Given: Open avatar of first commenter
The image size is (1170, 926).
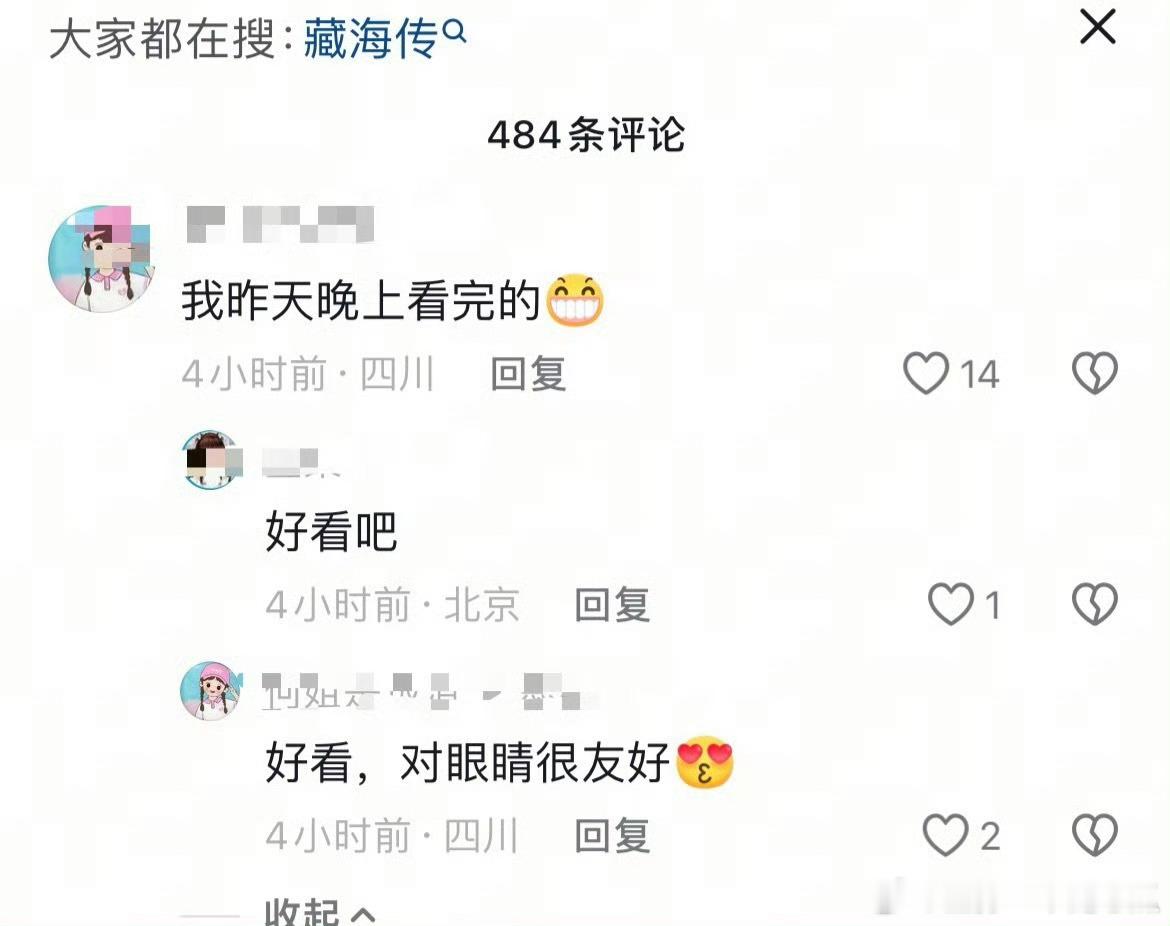Looking at the screenshot, I should pyautogui.click(x=101, y=258).
